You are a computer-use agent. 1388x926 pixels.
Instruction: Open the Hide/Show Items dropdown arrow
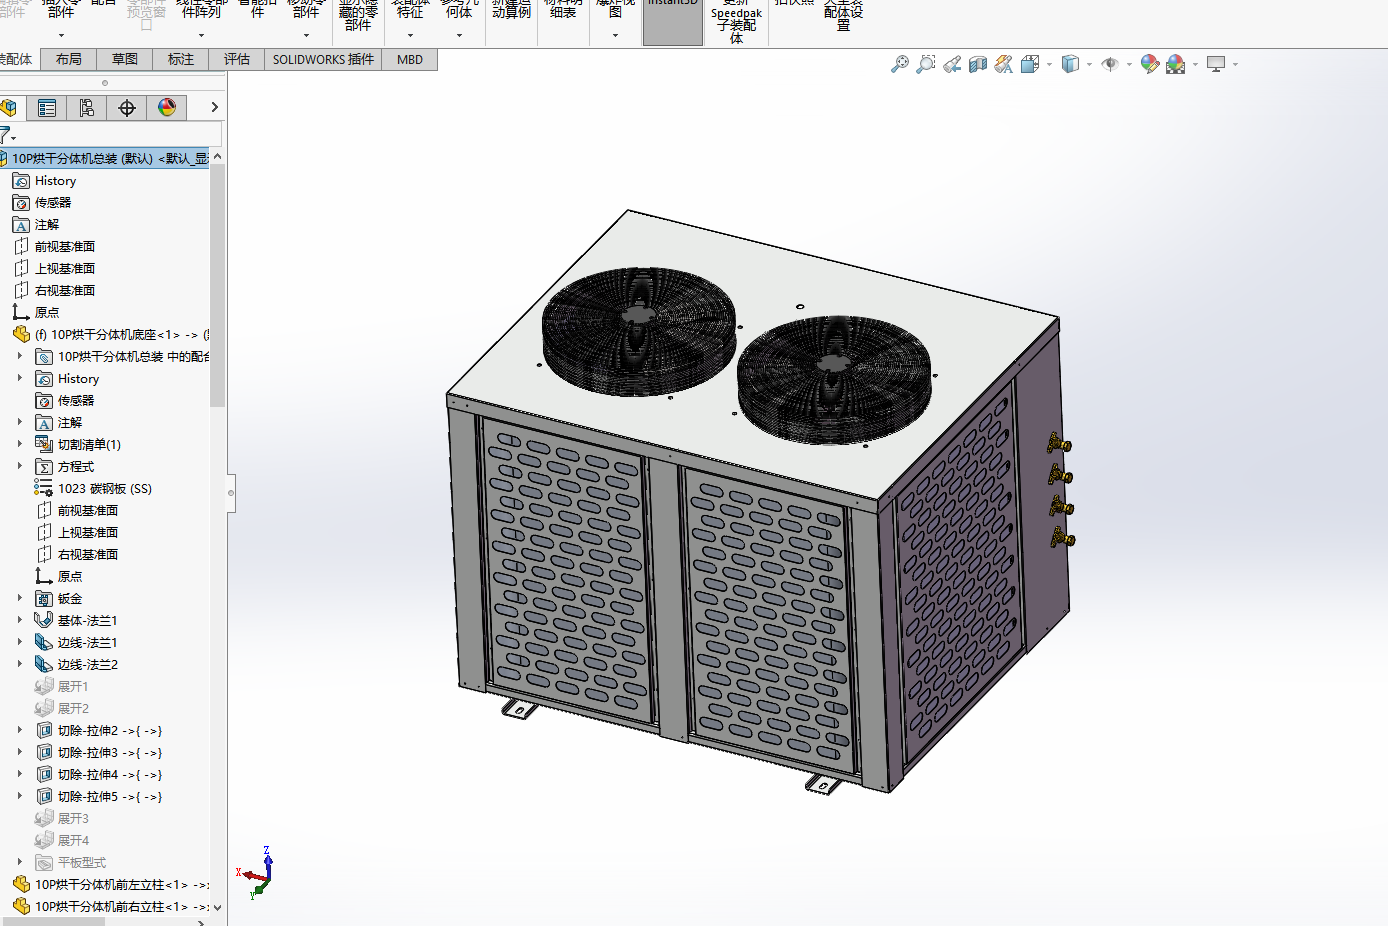(1129, 65)
